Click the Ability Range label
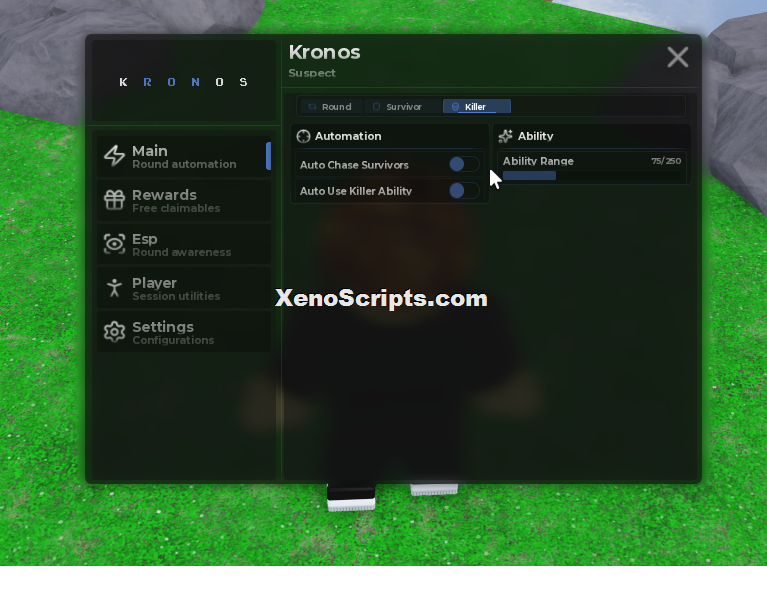The width and height of the screenshot is (767, 596). [x=538, y=161]
